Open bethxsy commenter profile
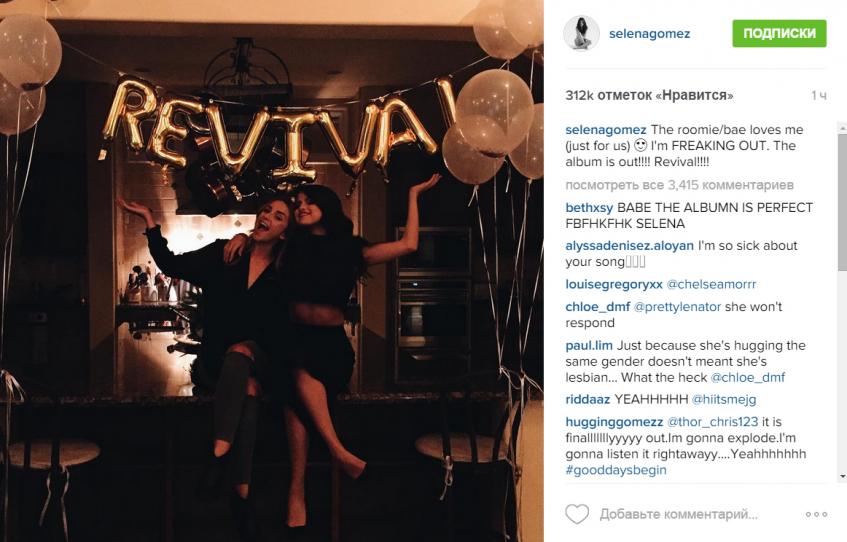 pyautogui.click(x=589, y=208)
